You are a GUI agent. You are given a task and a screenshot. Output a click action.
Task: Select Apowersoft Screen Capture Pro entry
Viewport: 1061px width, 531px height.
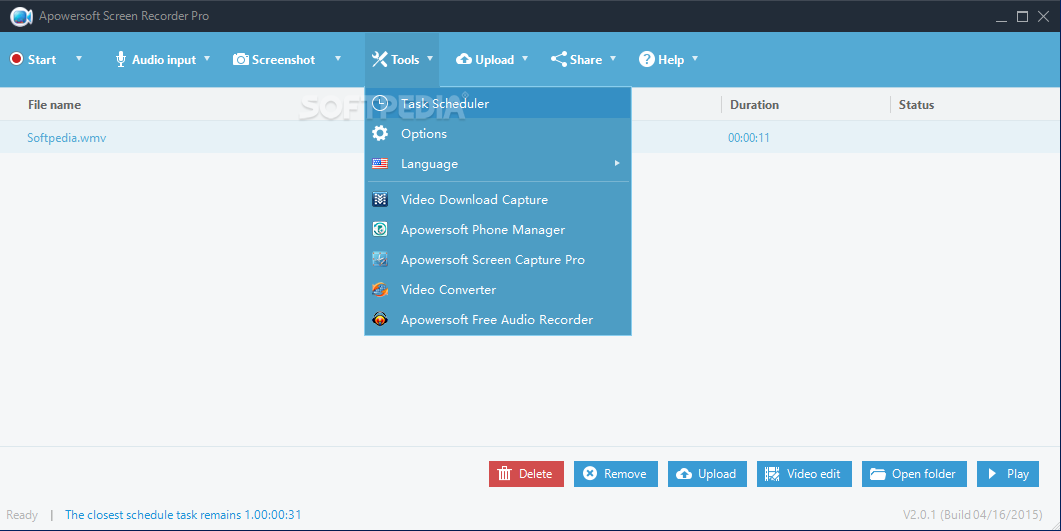pyautogui.click(x=498, y=260)
